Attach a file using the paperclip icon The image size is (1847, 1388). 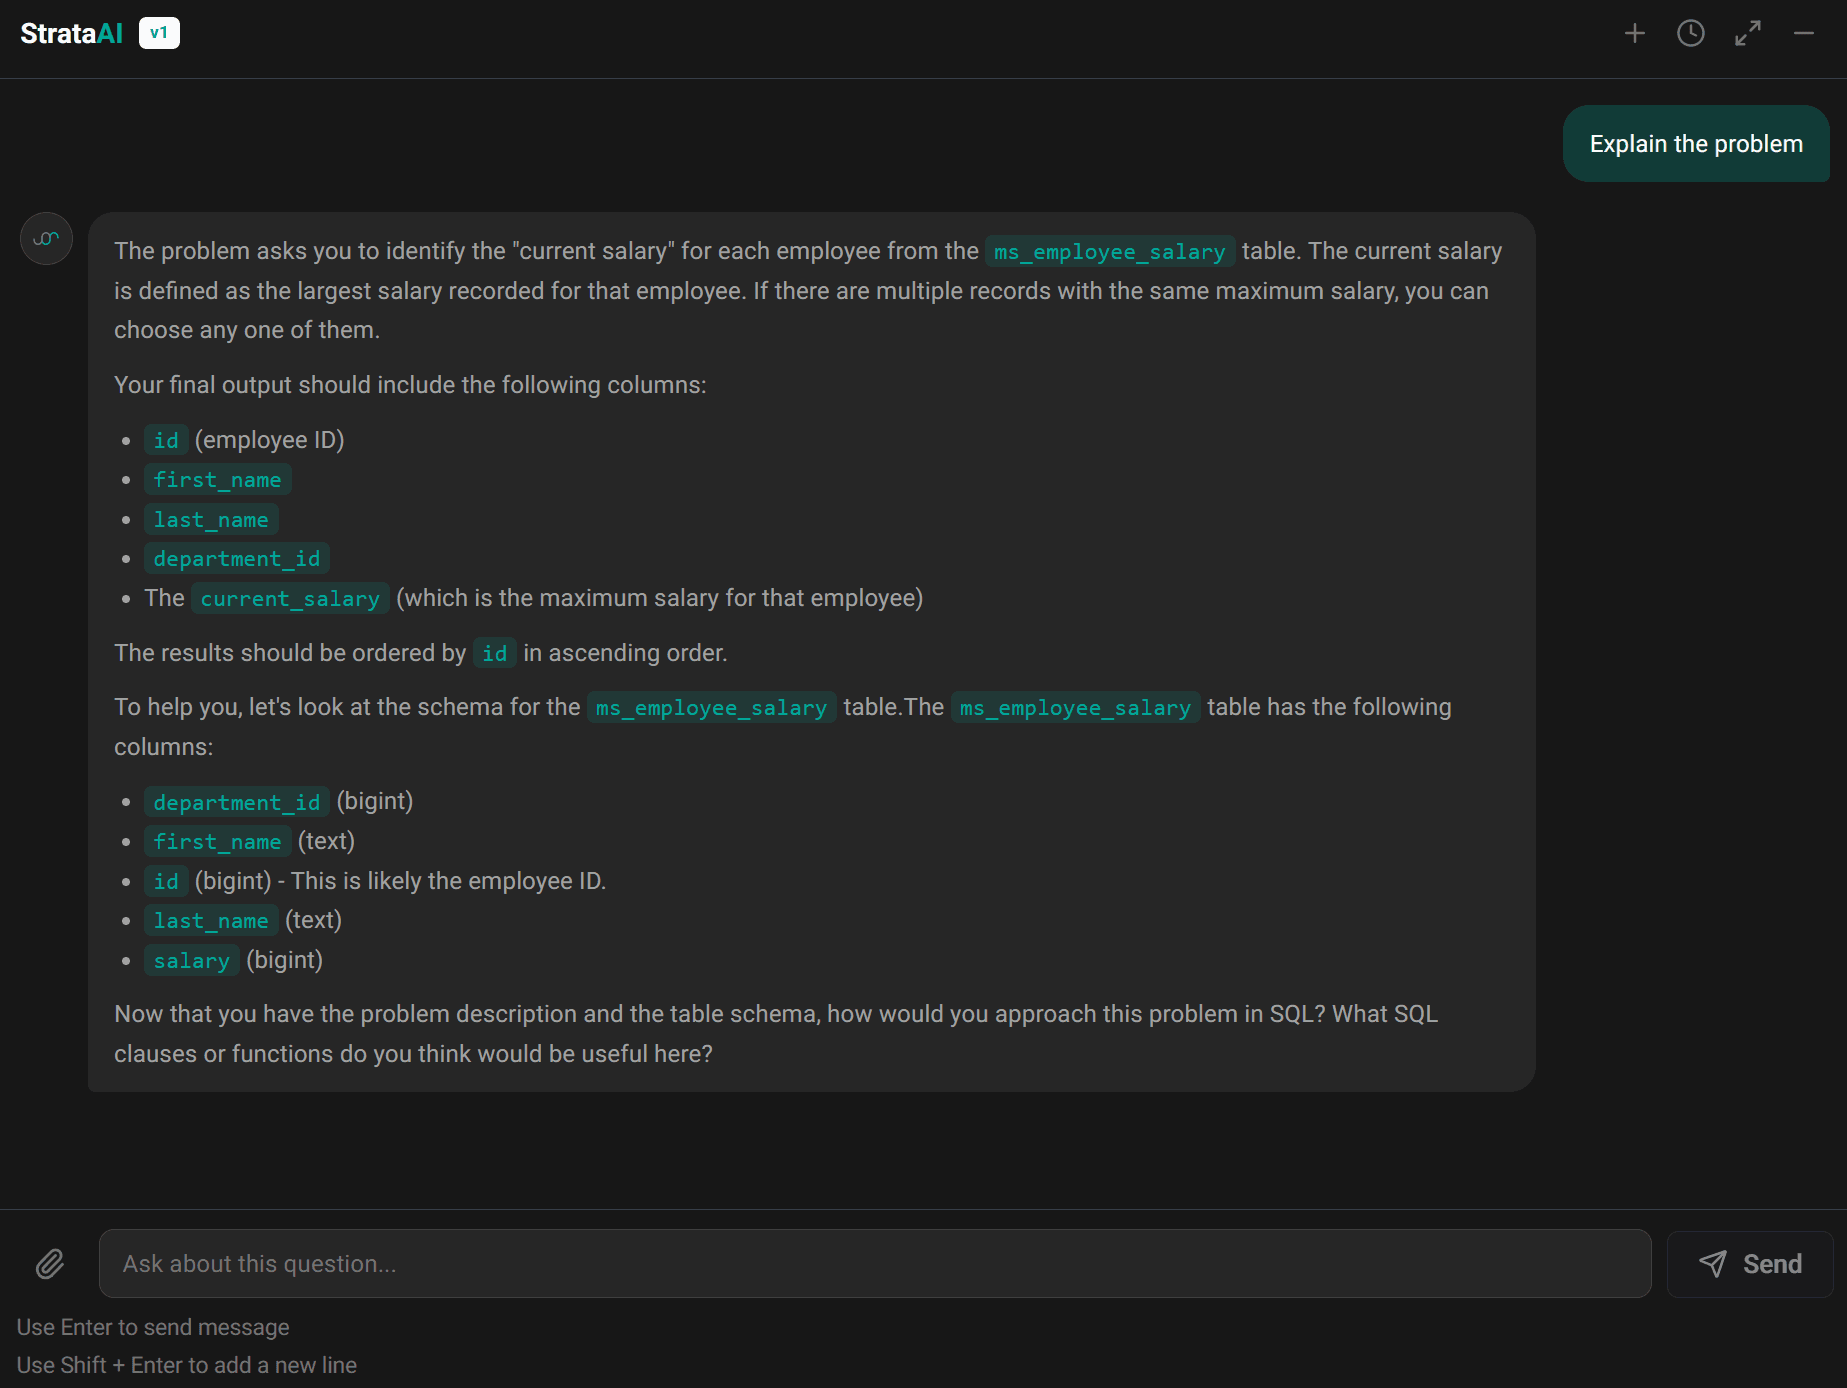(x=50, y=1264)
